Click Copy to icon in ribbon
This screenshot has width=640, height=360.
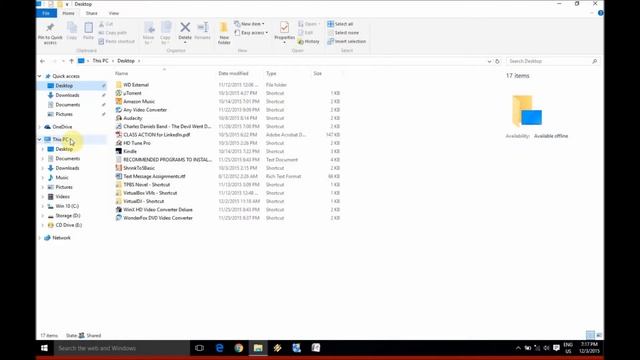(x=166, y=28)
